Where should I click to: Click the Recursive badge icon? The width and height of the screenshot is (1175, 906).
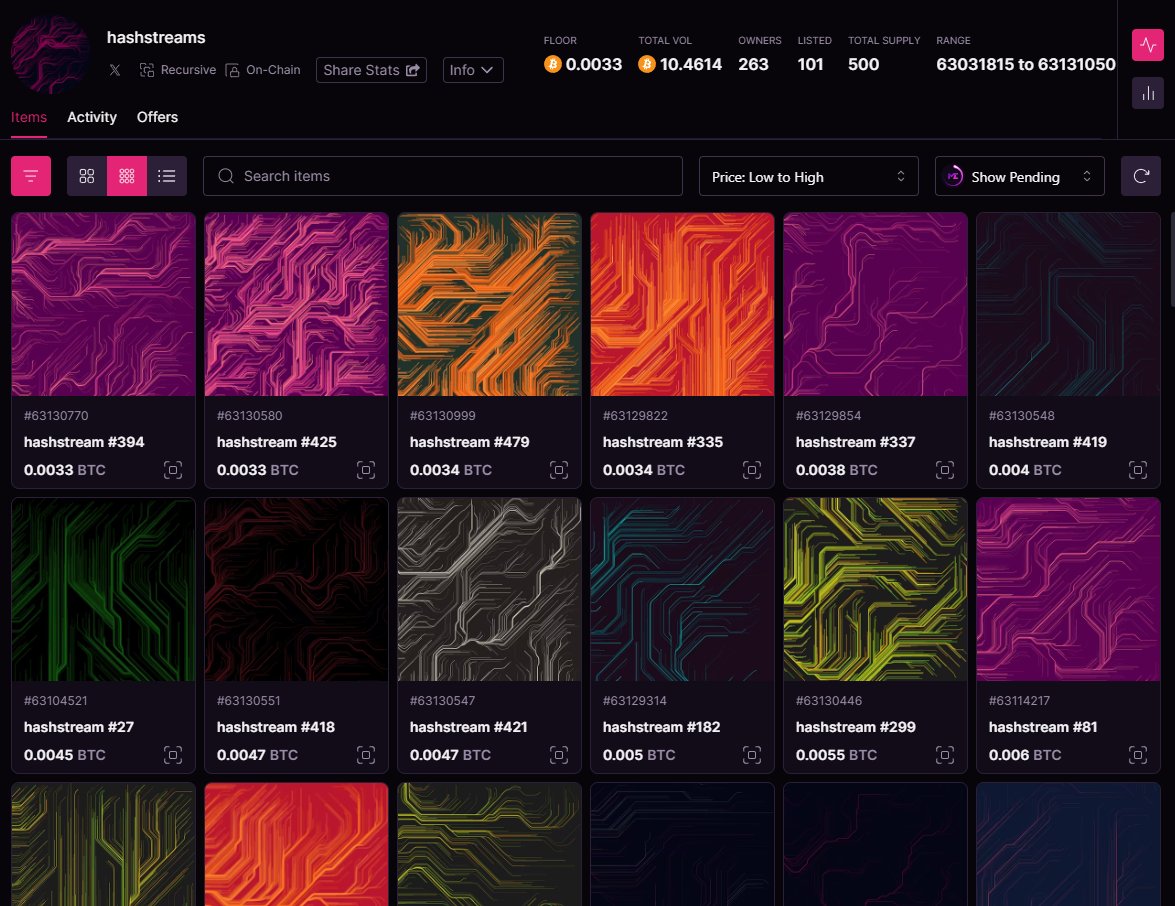[147, 70]
